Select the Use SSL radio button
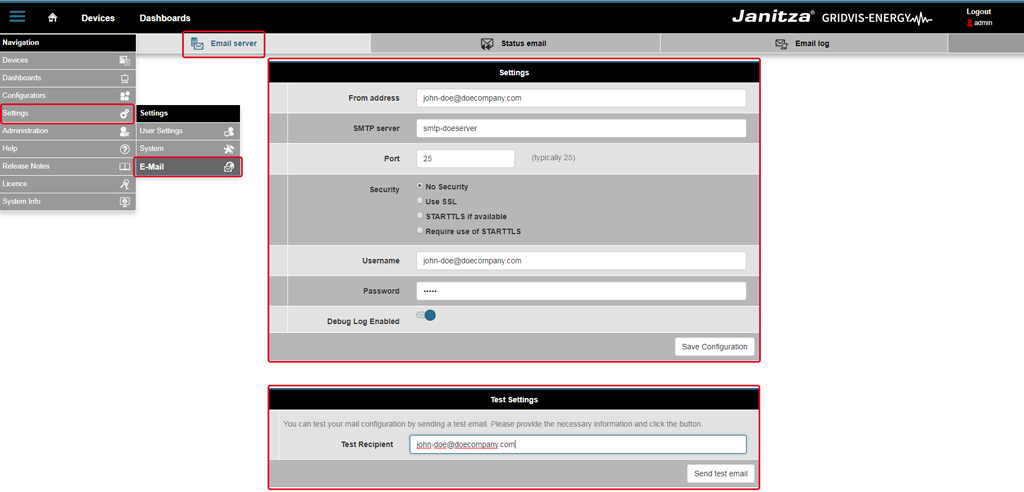1024x492 pixels. [420, 201]
